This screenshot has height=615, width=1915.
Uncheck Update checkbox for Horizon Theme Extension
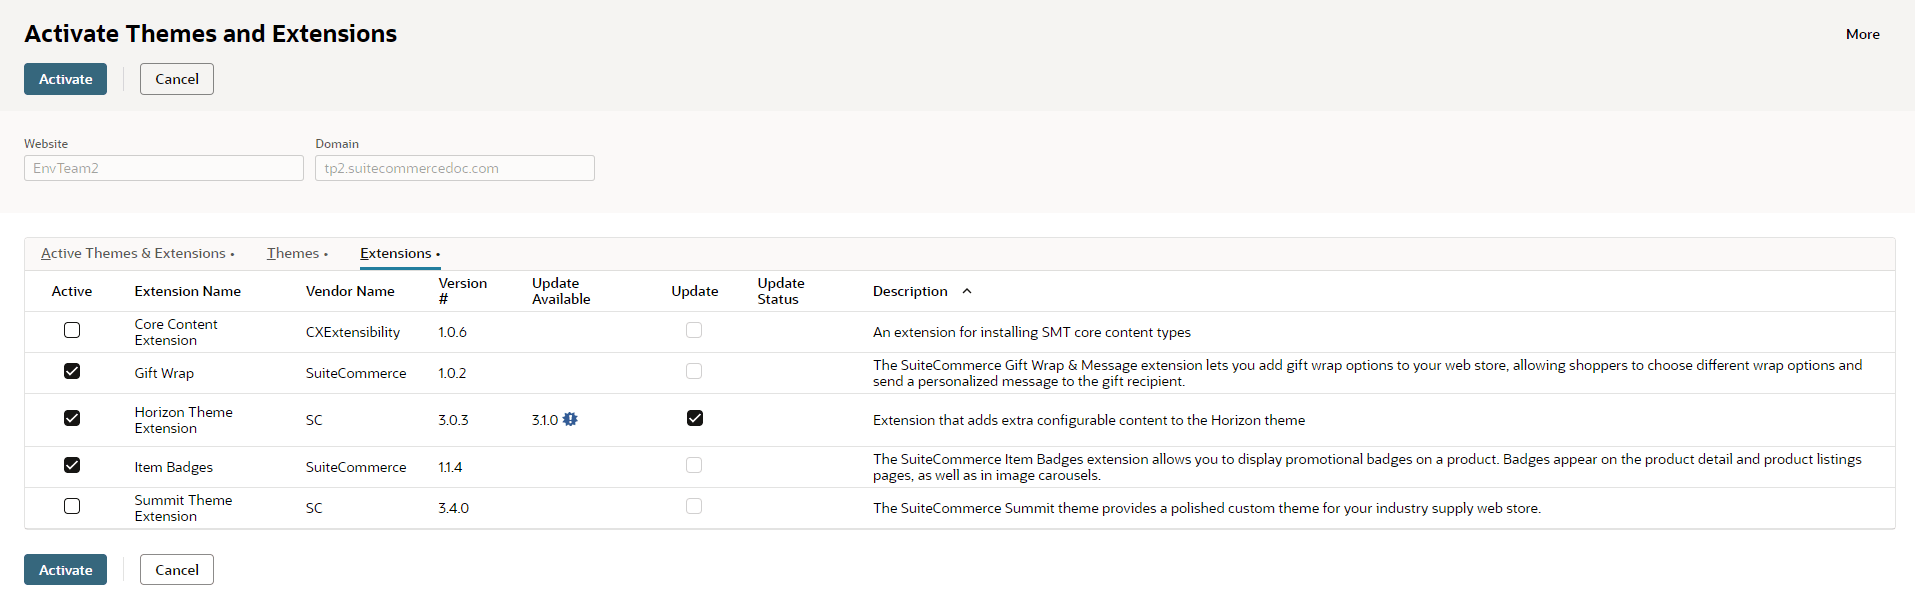click(695, 418)
